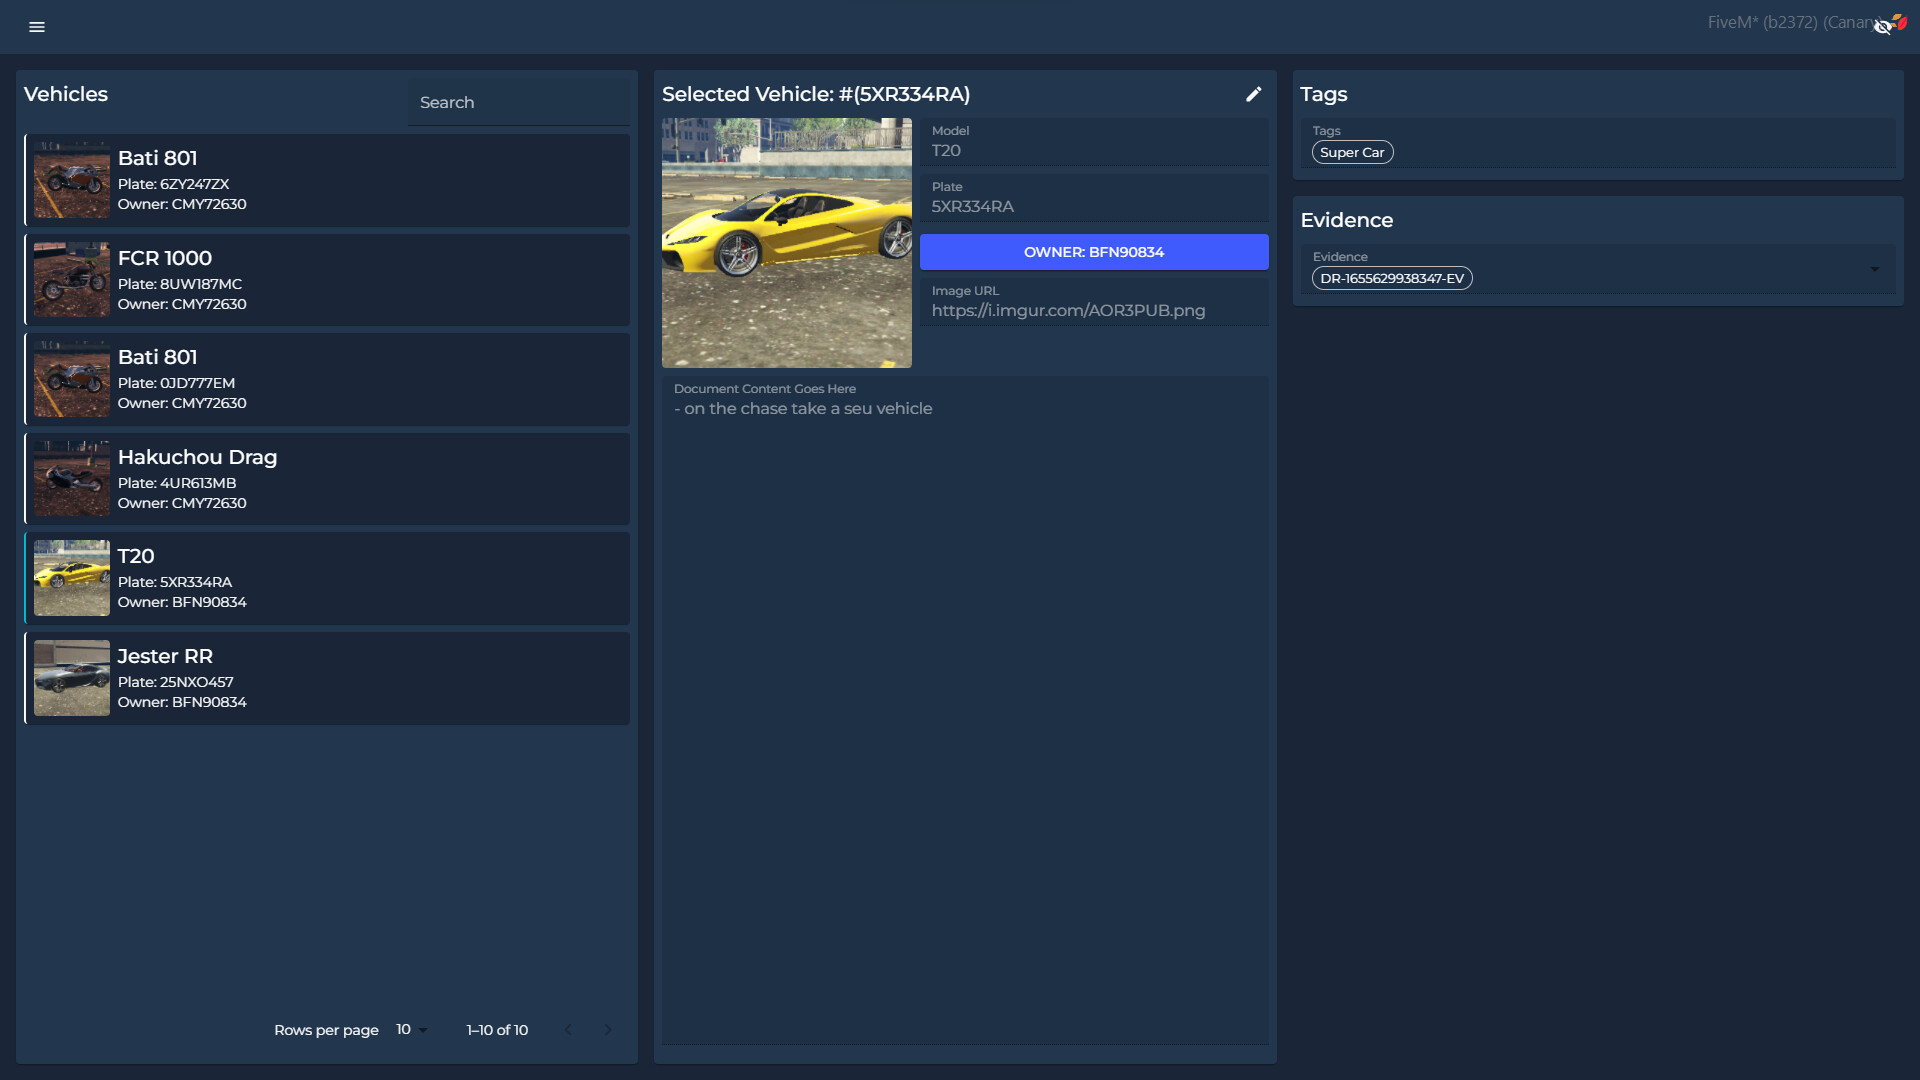
Task: Select Bati 801 with plate 6ZY247ZX
Action: (x=328, y=180)
